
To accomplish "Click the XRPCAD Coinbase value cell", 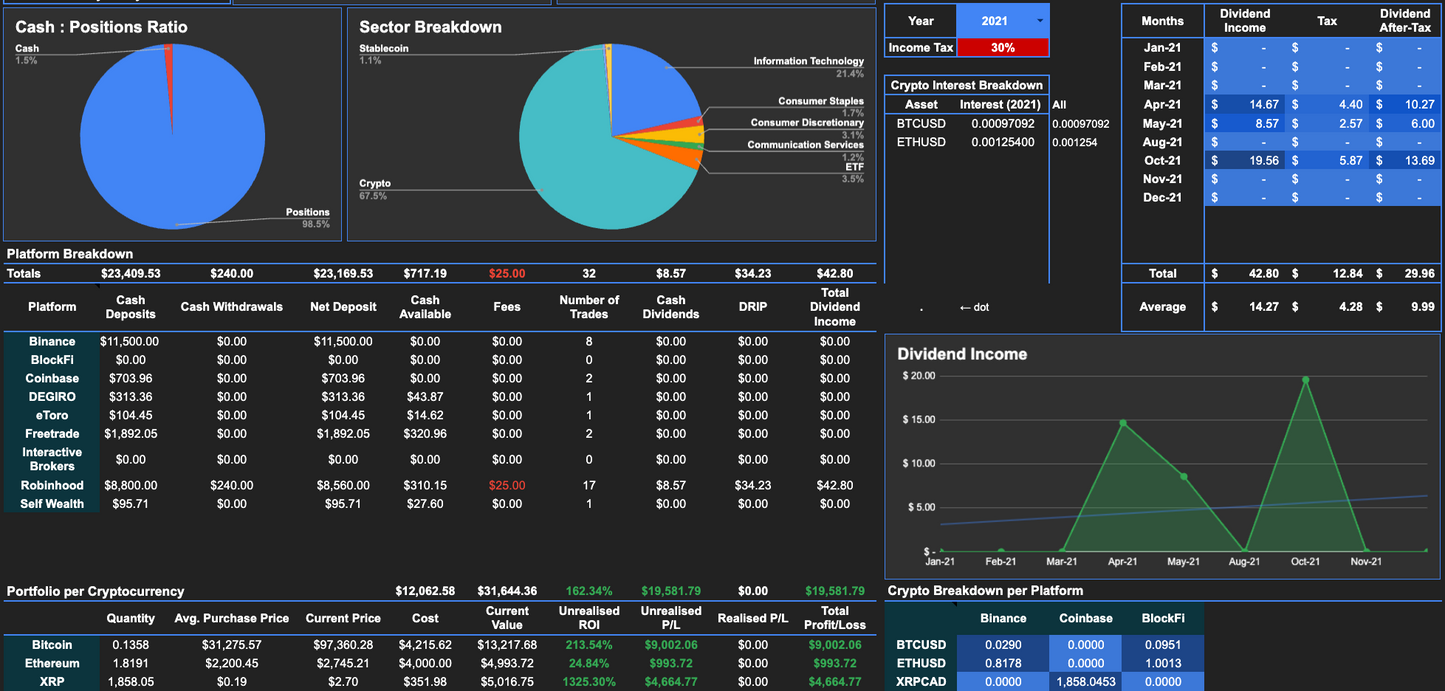I will (1085, 681).
